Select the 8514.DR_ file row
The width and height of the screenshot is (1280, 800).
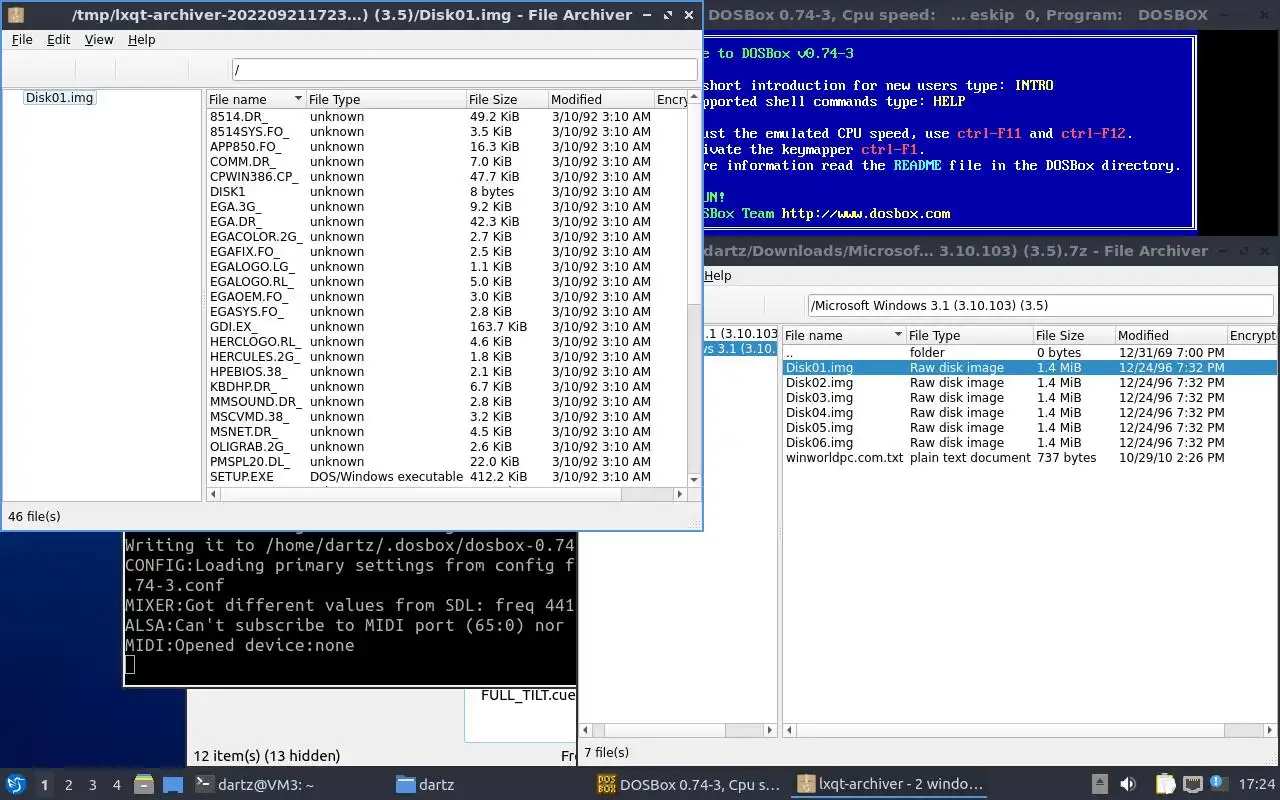(446, 117)
